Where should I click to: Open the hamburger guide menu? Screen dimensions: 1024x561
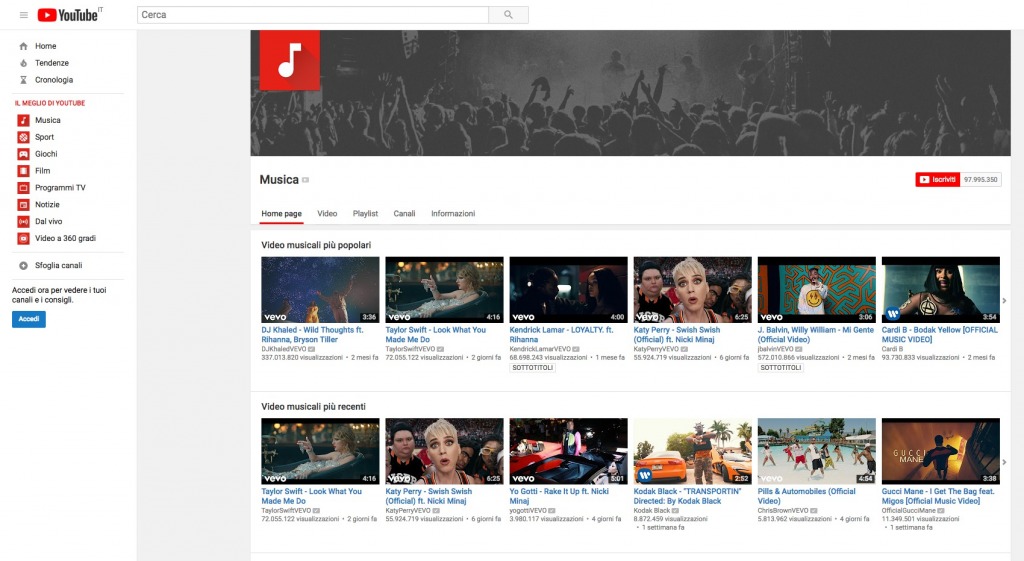point(24,15)
